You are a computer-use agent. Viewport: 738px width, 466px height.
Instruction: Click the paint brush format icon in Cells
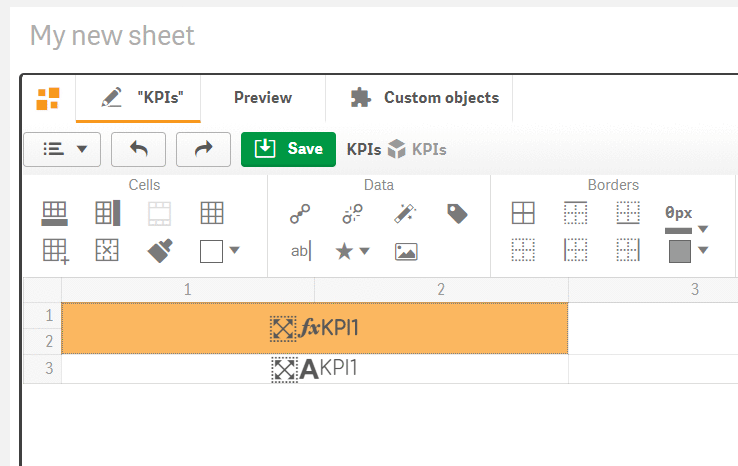pos(158,251)
